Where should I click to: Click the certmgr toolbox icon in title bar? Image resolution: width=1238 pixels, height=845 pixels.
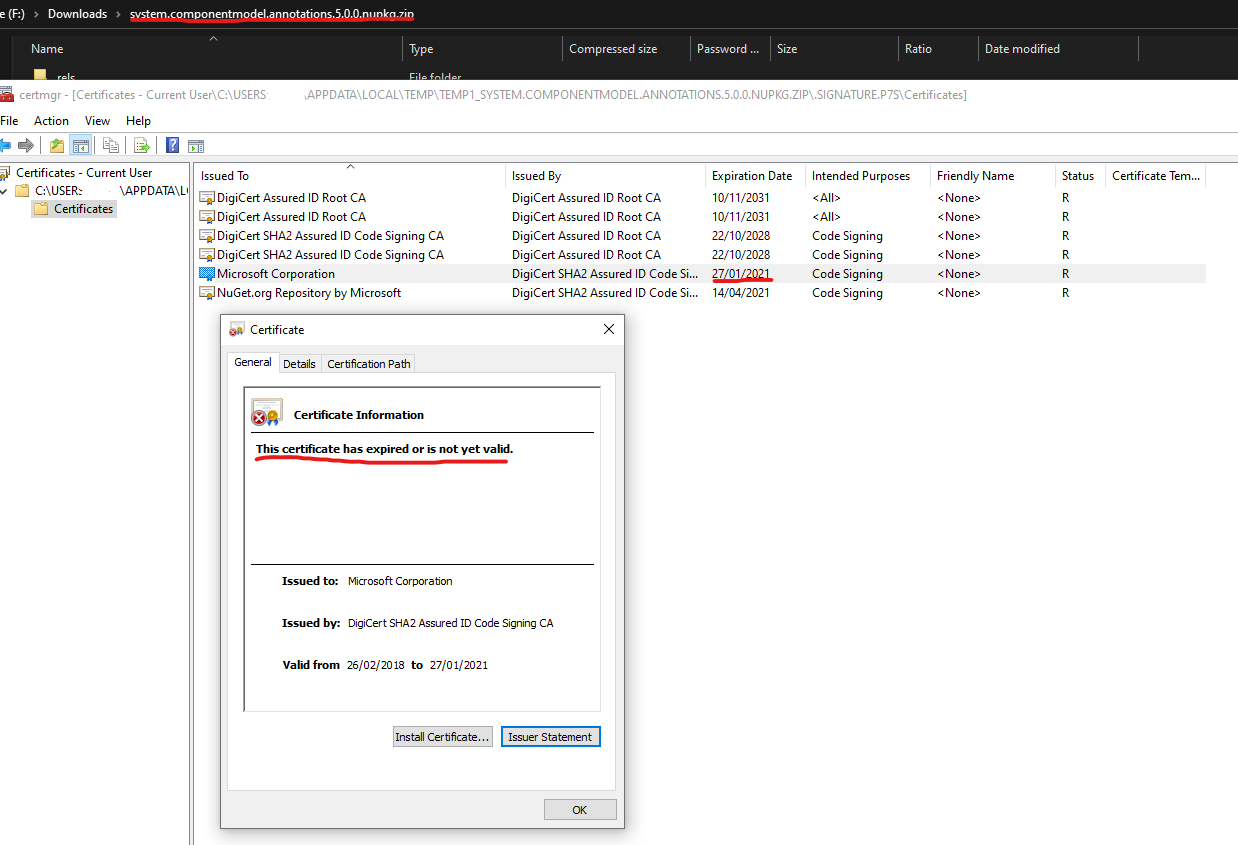[x=7, y=95]
